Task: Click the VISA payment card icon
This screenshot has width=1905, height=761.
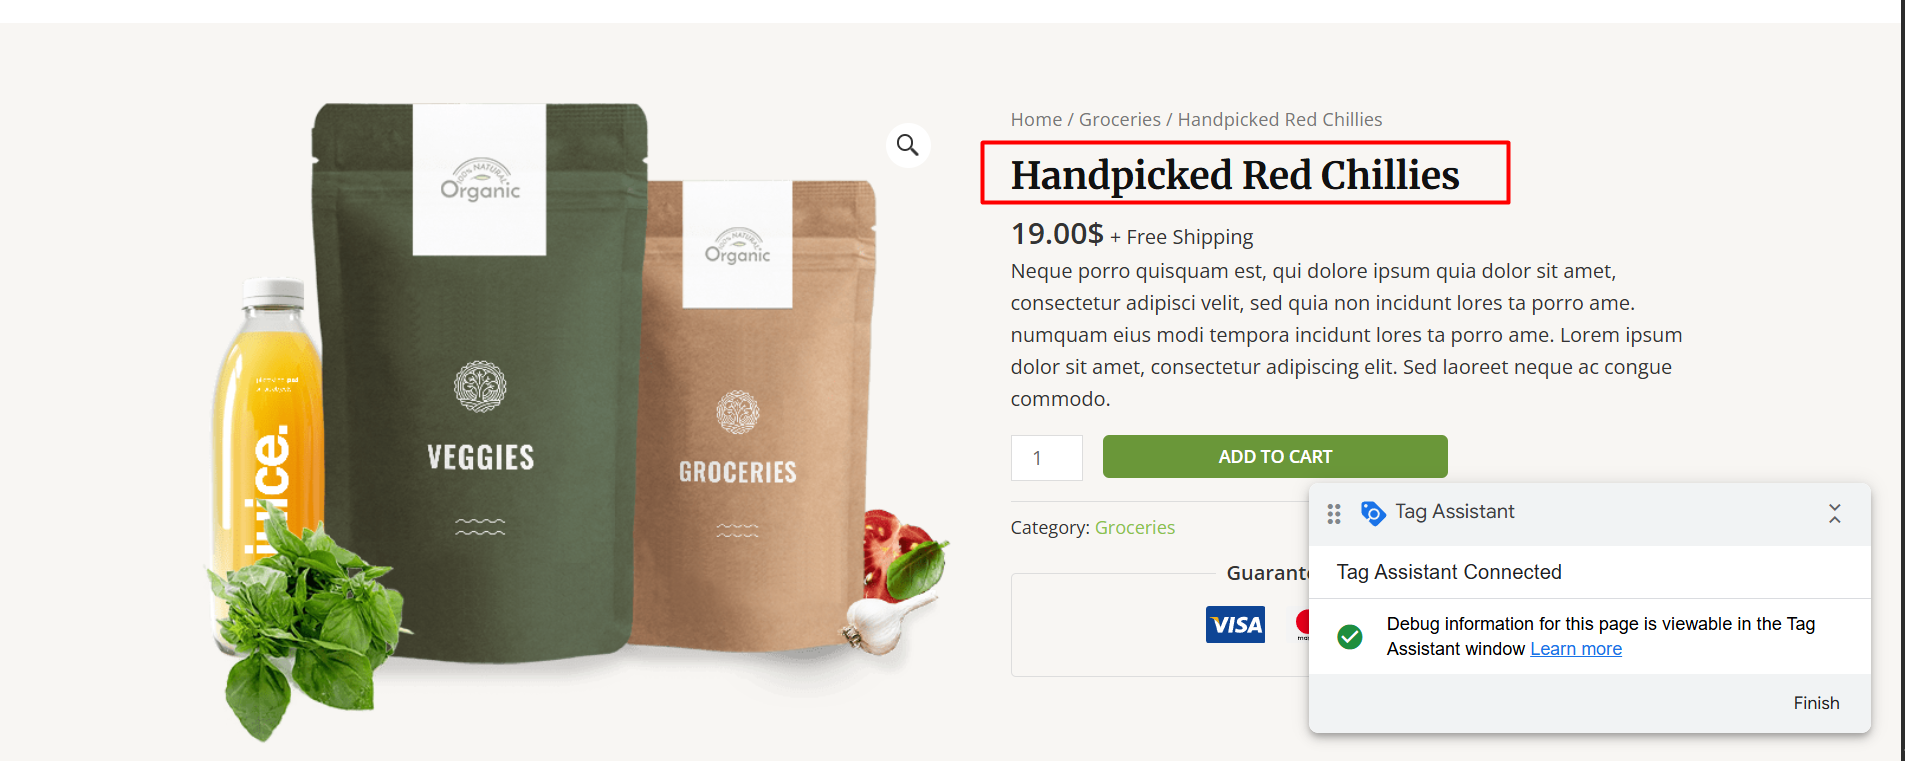Action: [x=1235, y=625]
